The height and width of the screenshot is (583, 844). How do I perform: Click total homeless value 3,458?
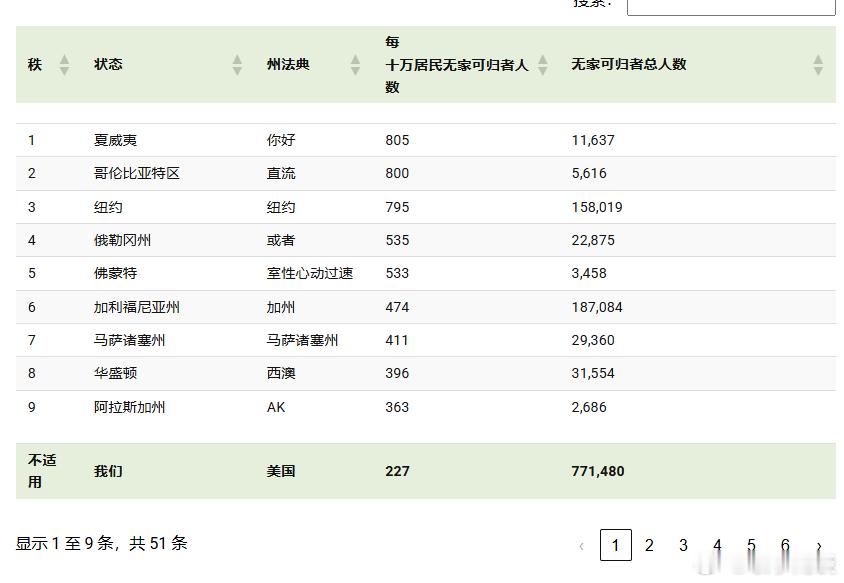pos(589,273)
